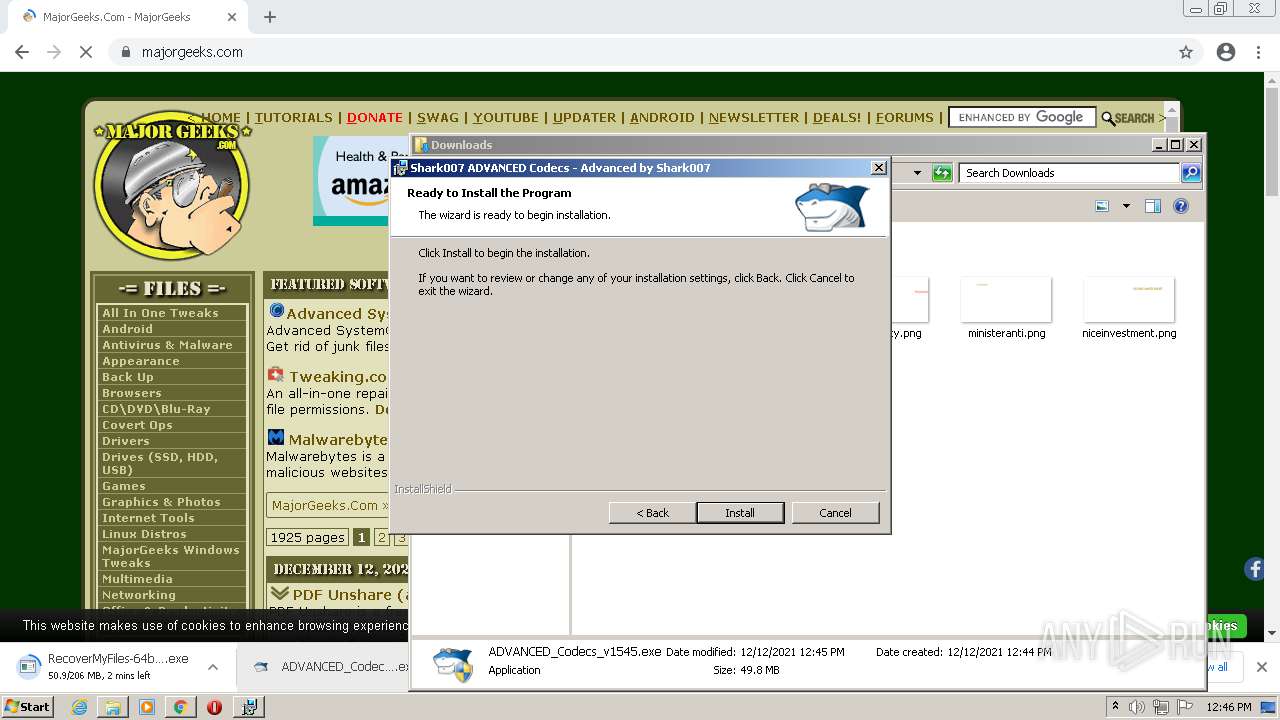Screen dimensions: 1280x720
Task: Go to page 2 of listings
Action: coord(381,538)
